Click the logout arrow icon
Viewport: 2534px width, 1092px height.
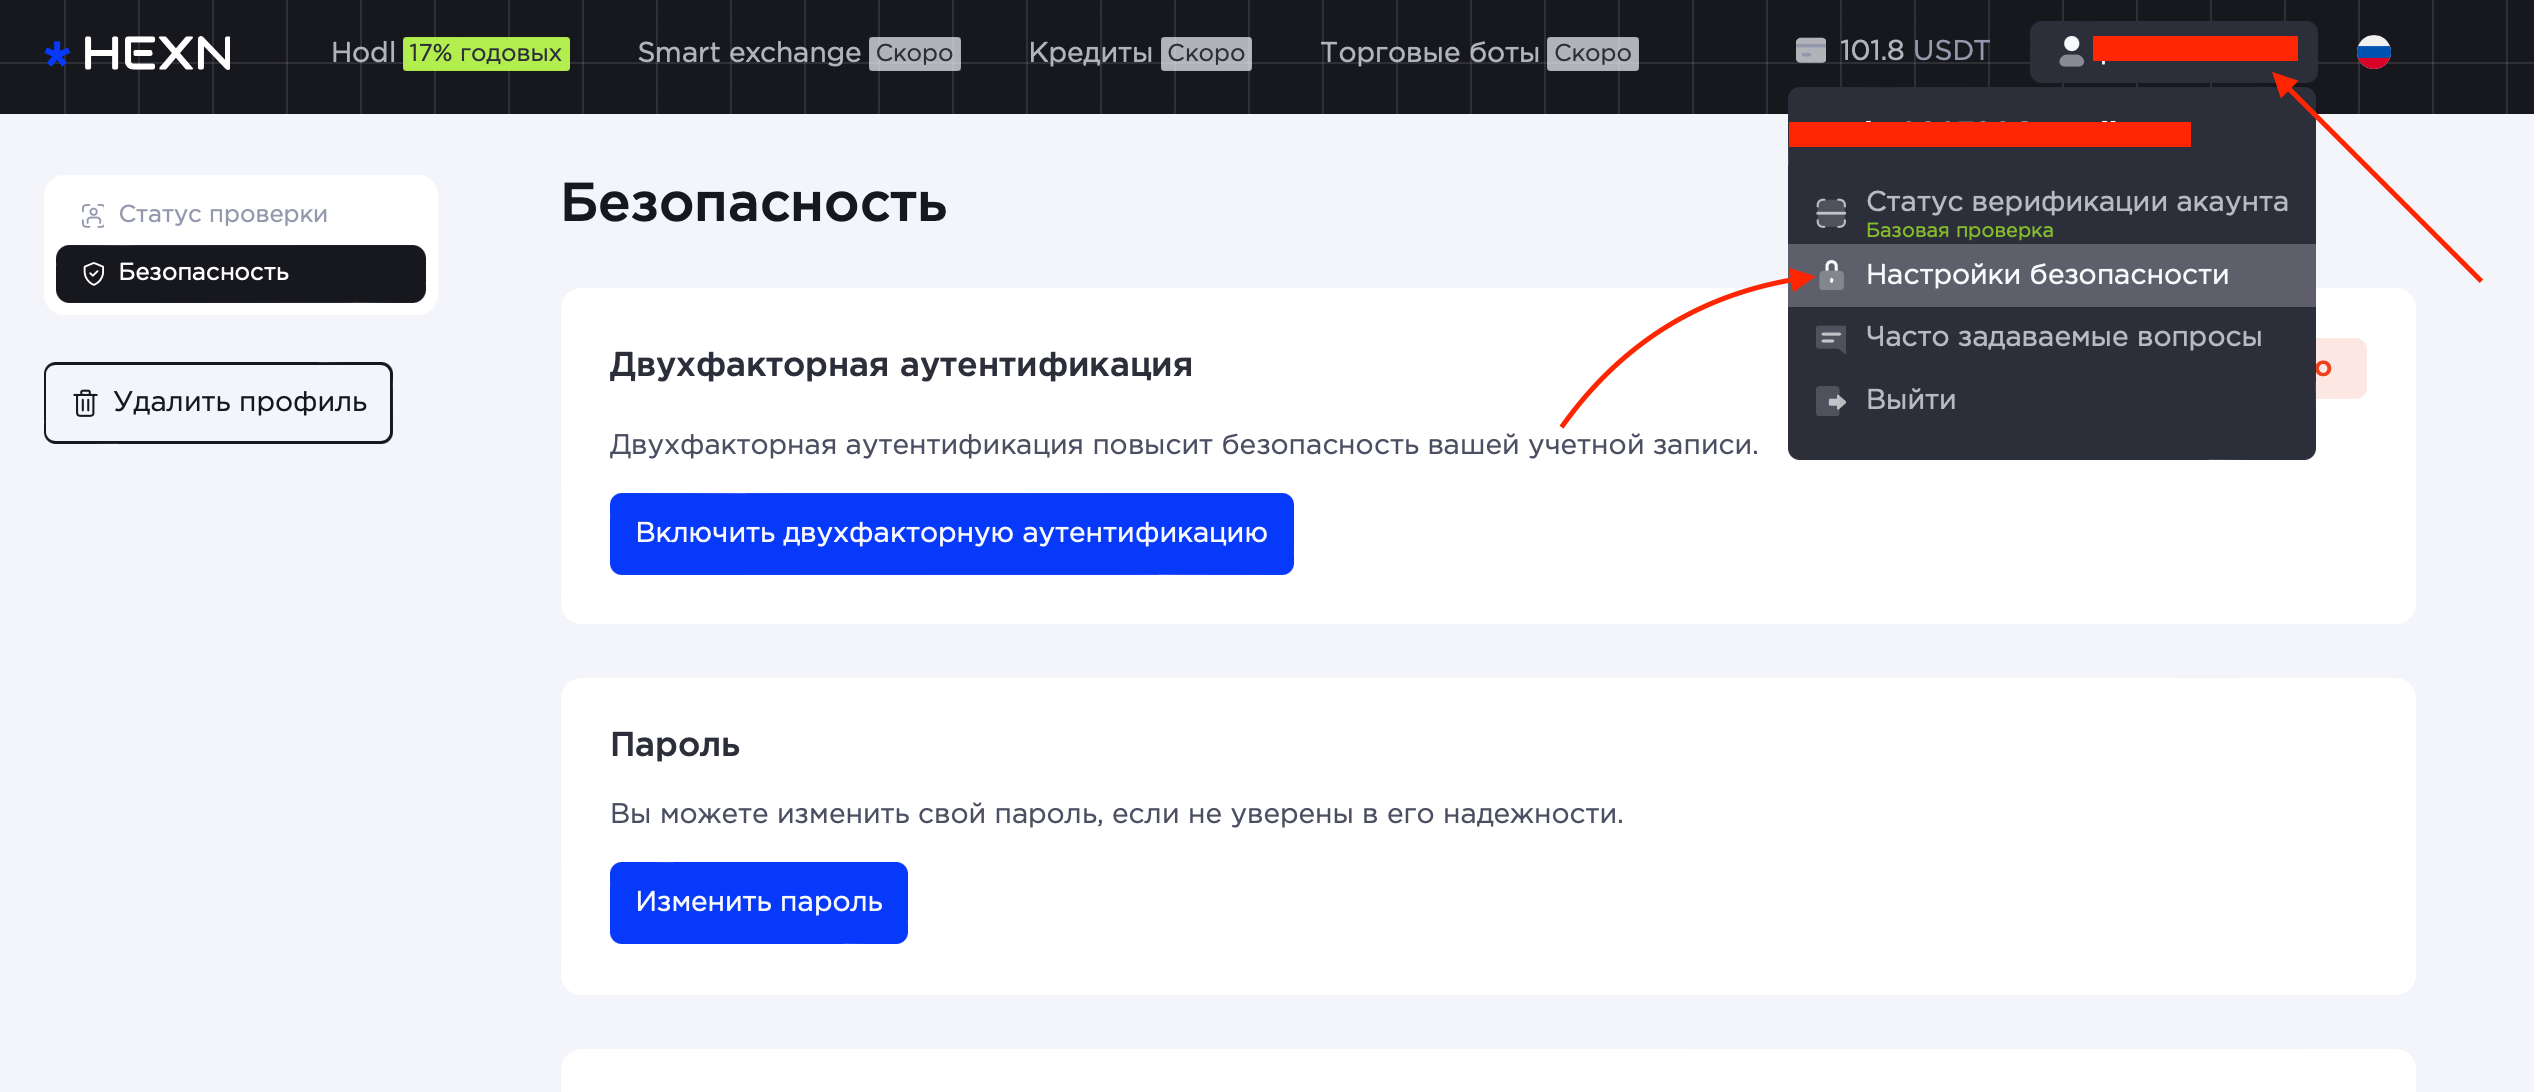(1831, 401)
